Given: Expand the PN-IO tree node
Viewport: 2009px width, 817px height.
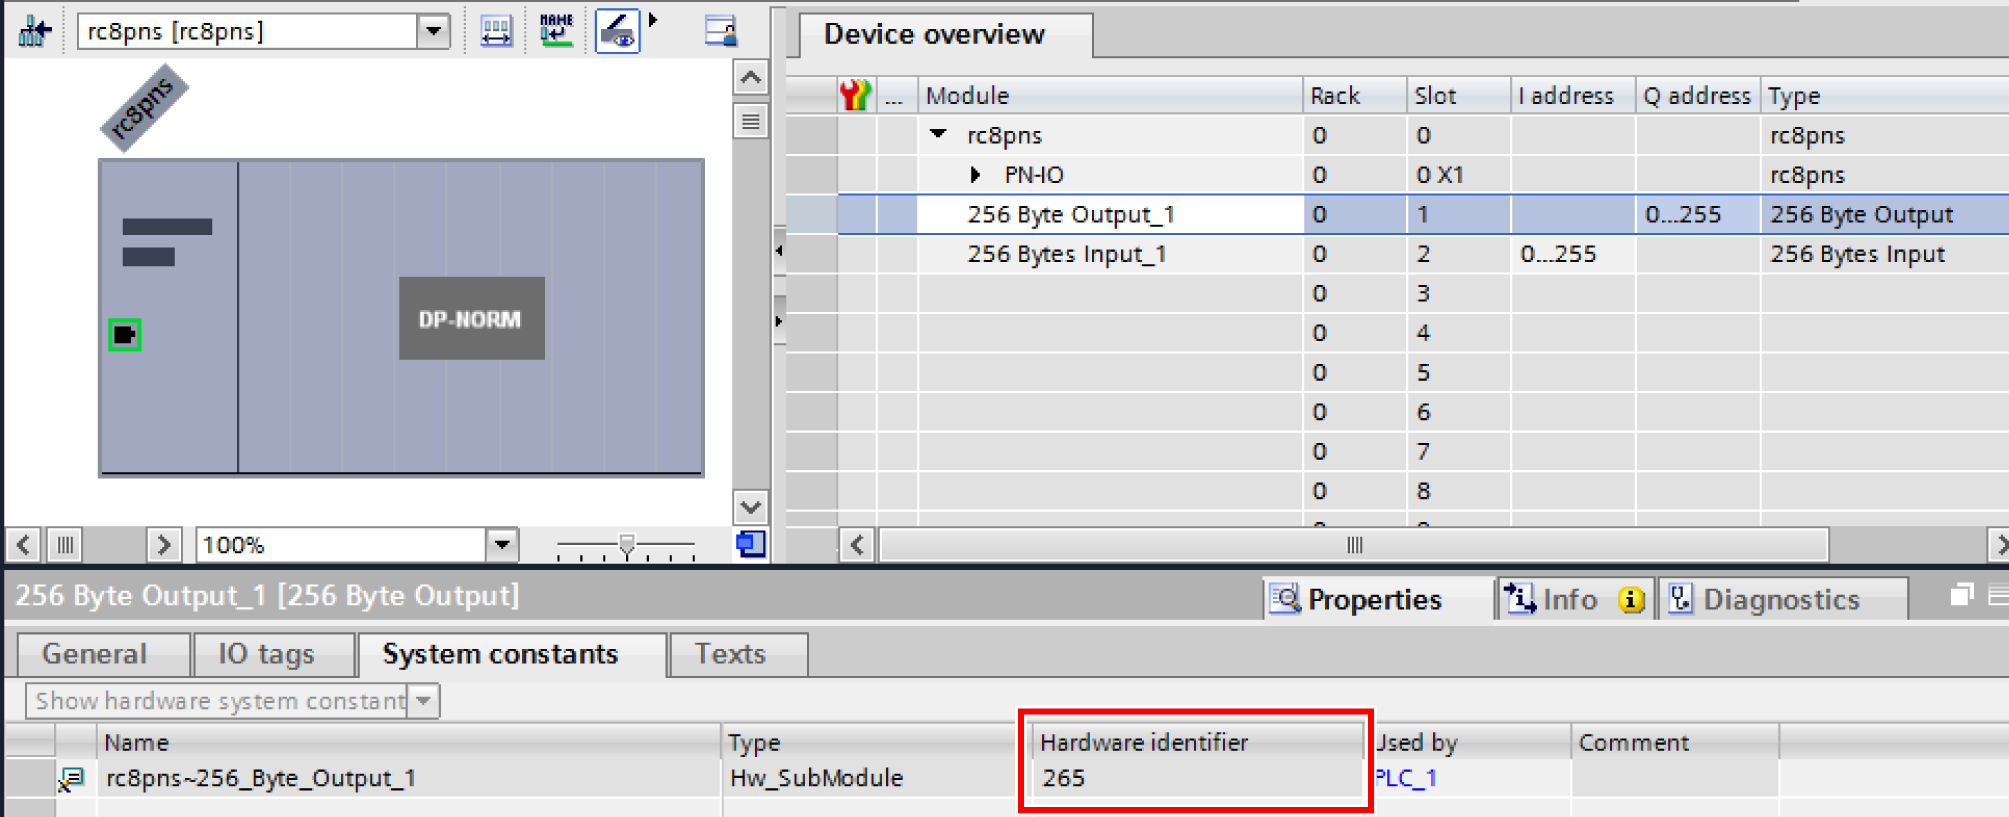Looking at the screenshot, I should [976, 175].
